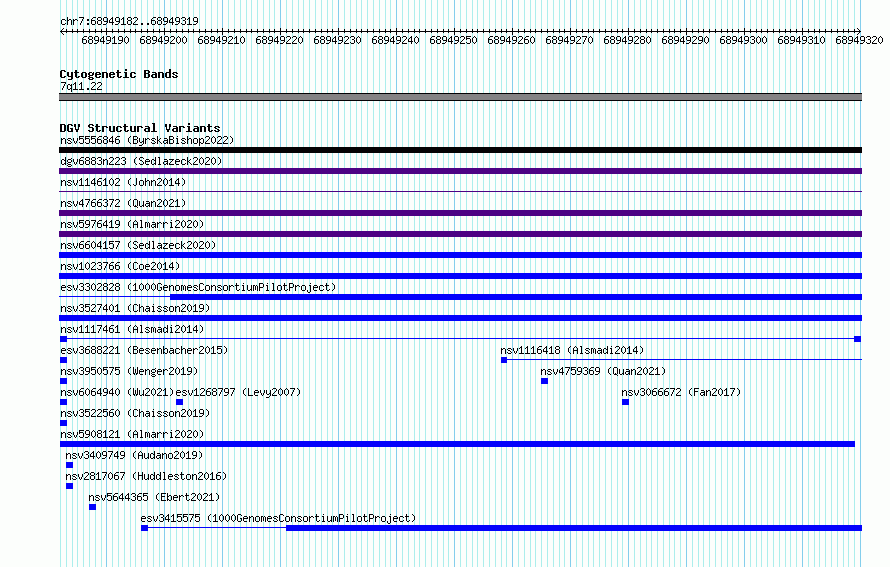The image size is (890, 567).
Task: Open nsv3527401 (Chaisson2019) label
Action: (135, 308)
